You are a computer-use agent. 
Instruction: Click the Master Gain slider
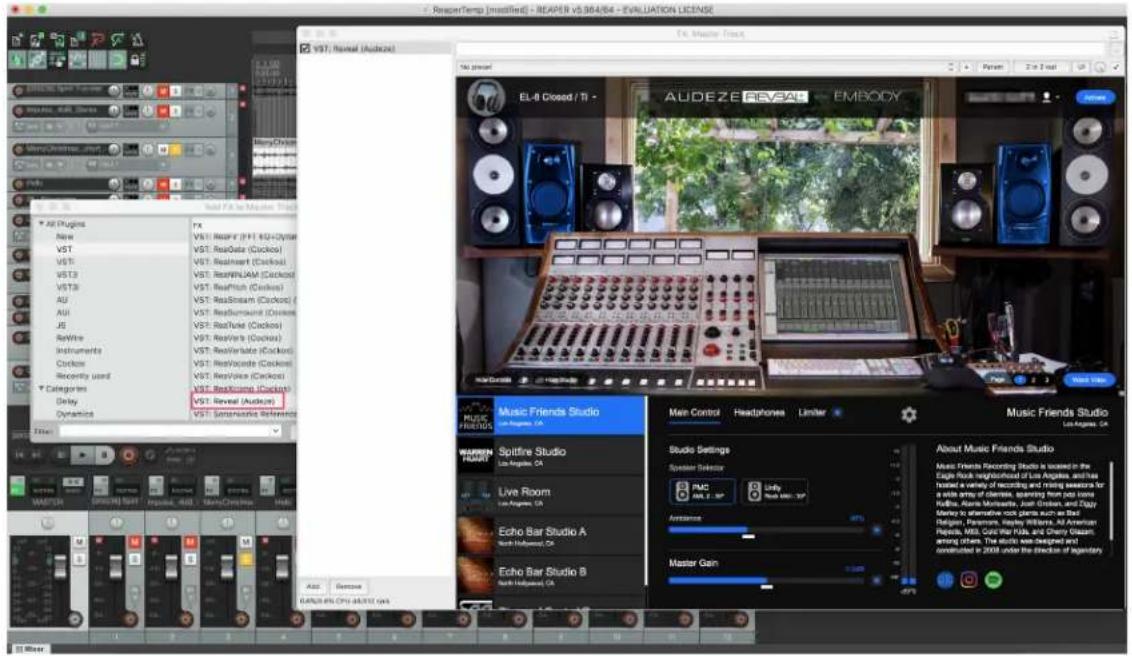[x=767, y=580]
